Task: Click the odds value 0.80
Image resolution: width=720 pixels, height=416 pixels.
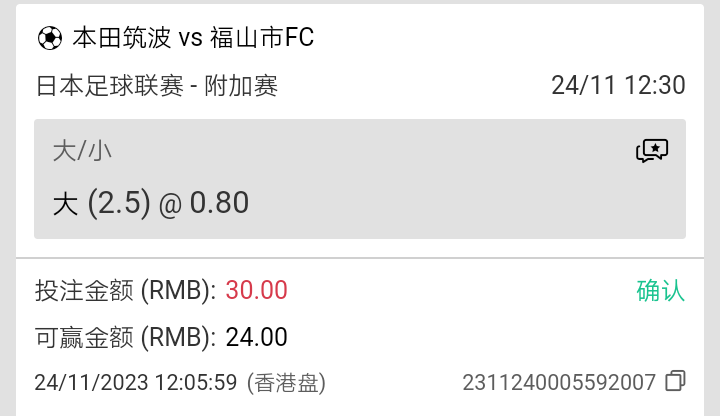Action: pyautogui.click(x=219, y=202)
